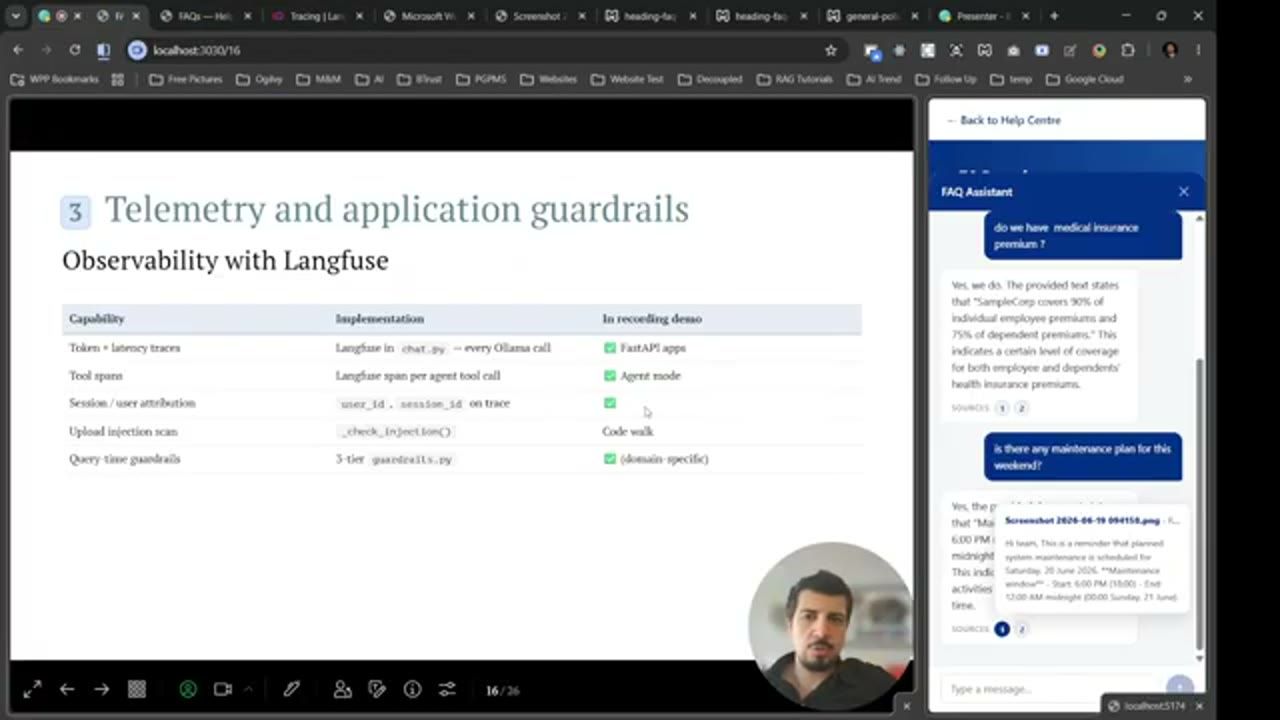Image resolution: width=1280 pixels, height=720 pixels.
Task: Open the Google Cloud bookmark folder
Action: point(1084,79)
